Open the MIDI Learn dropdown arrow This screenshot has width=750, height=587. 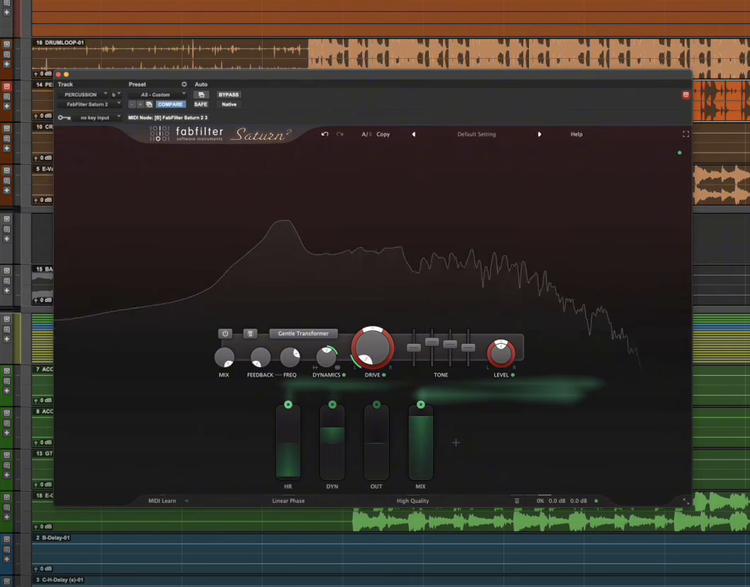[187, 501]
